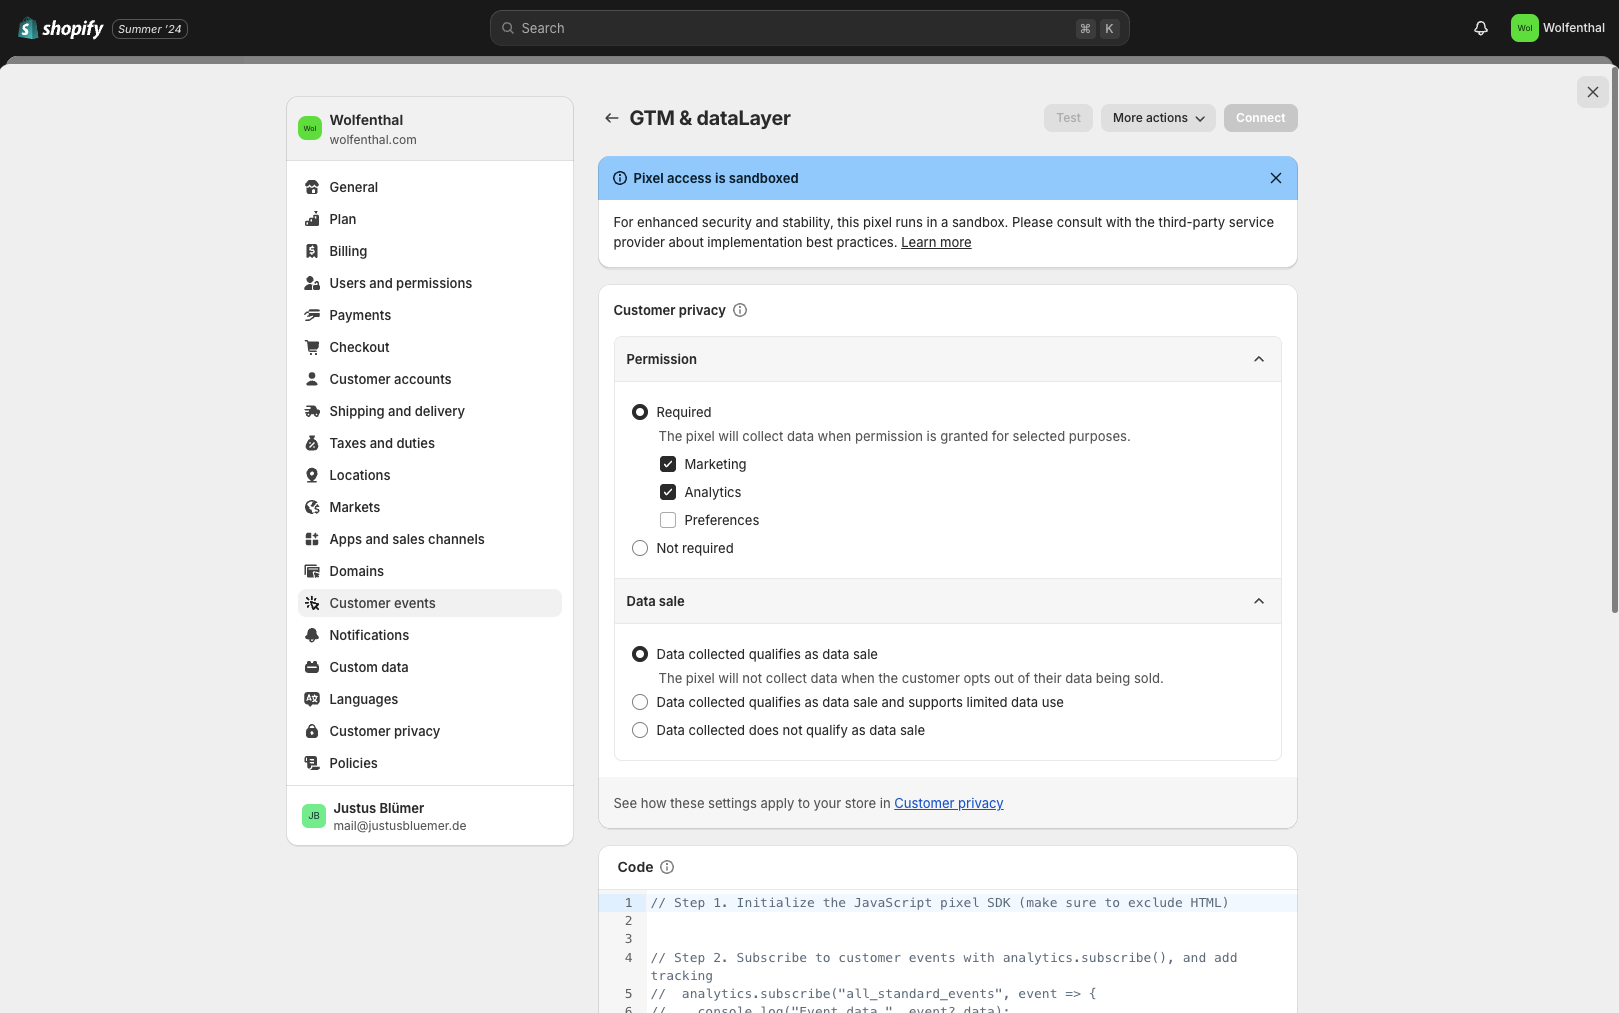Click the Checkout cart icon in sidebar

(x=312, y=347)
